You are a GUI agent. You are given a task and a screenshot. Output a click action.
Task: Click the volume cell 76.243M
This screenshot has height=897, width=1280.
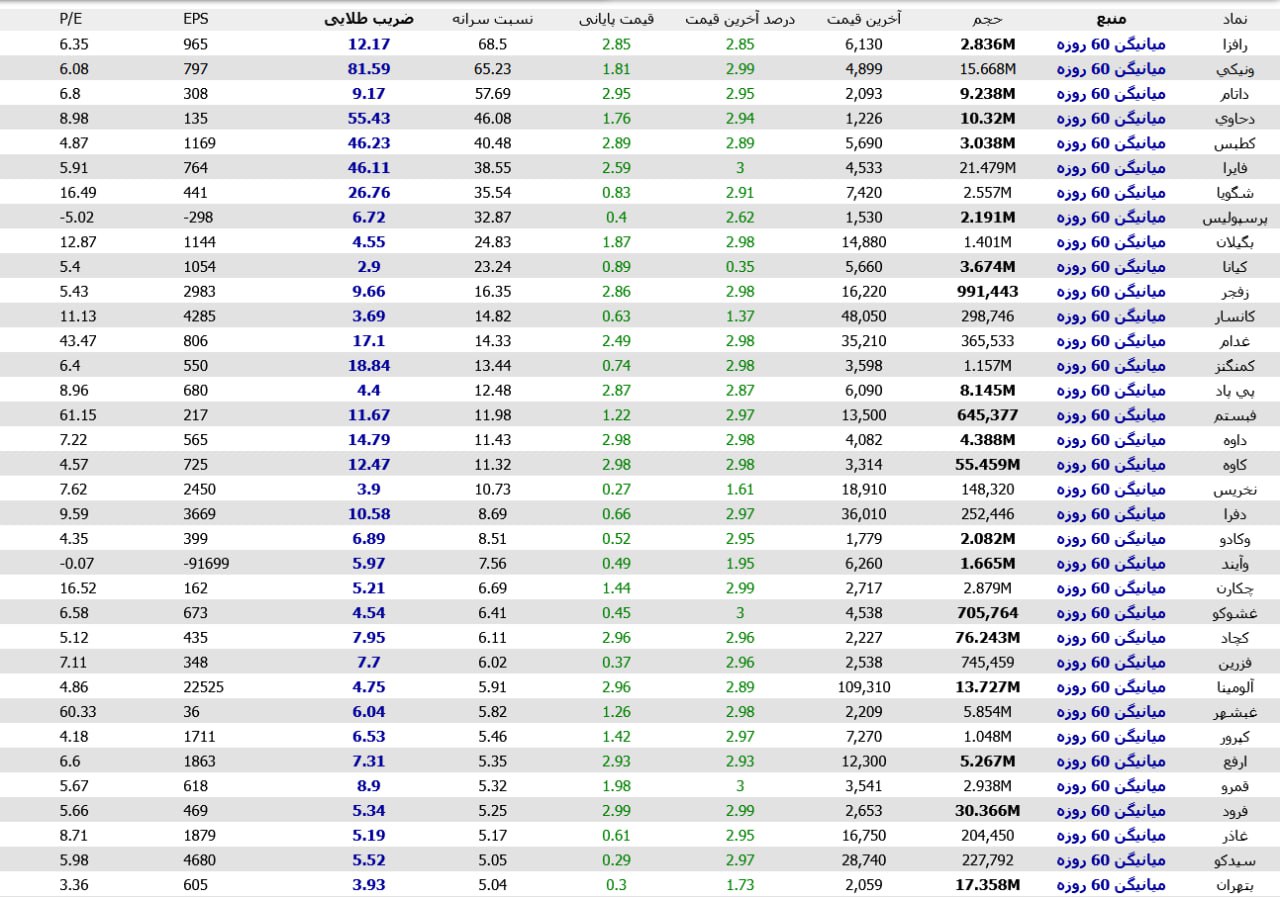click(x=988, y=638)
